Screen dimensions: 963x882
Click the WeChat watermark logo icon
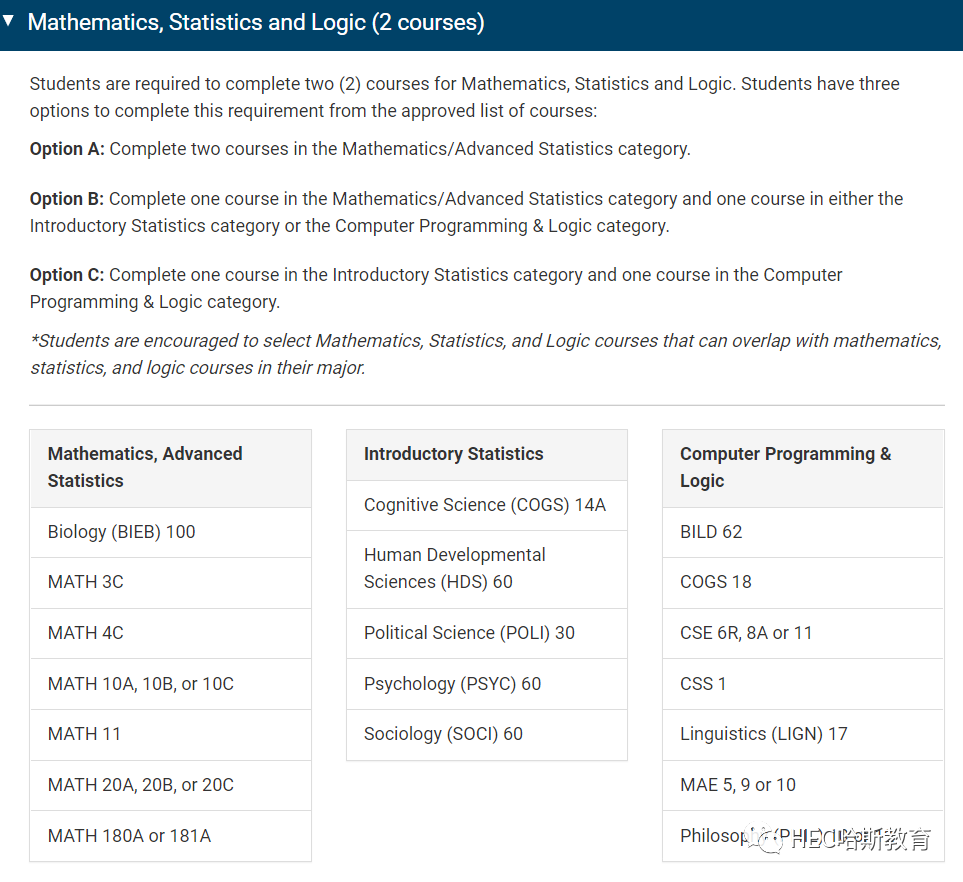tap(762, 838)
